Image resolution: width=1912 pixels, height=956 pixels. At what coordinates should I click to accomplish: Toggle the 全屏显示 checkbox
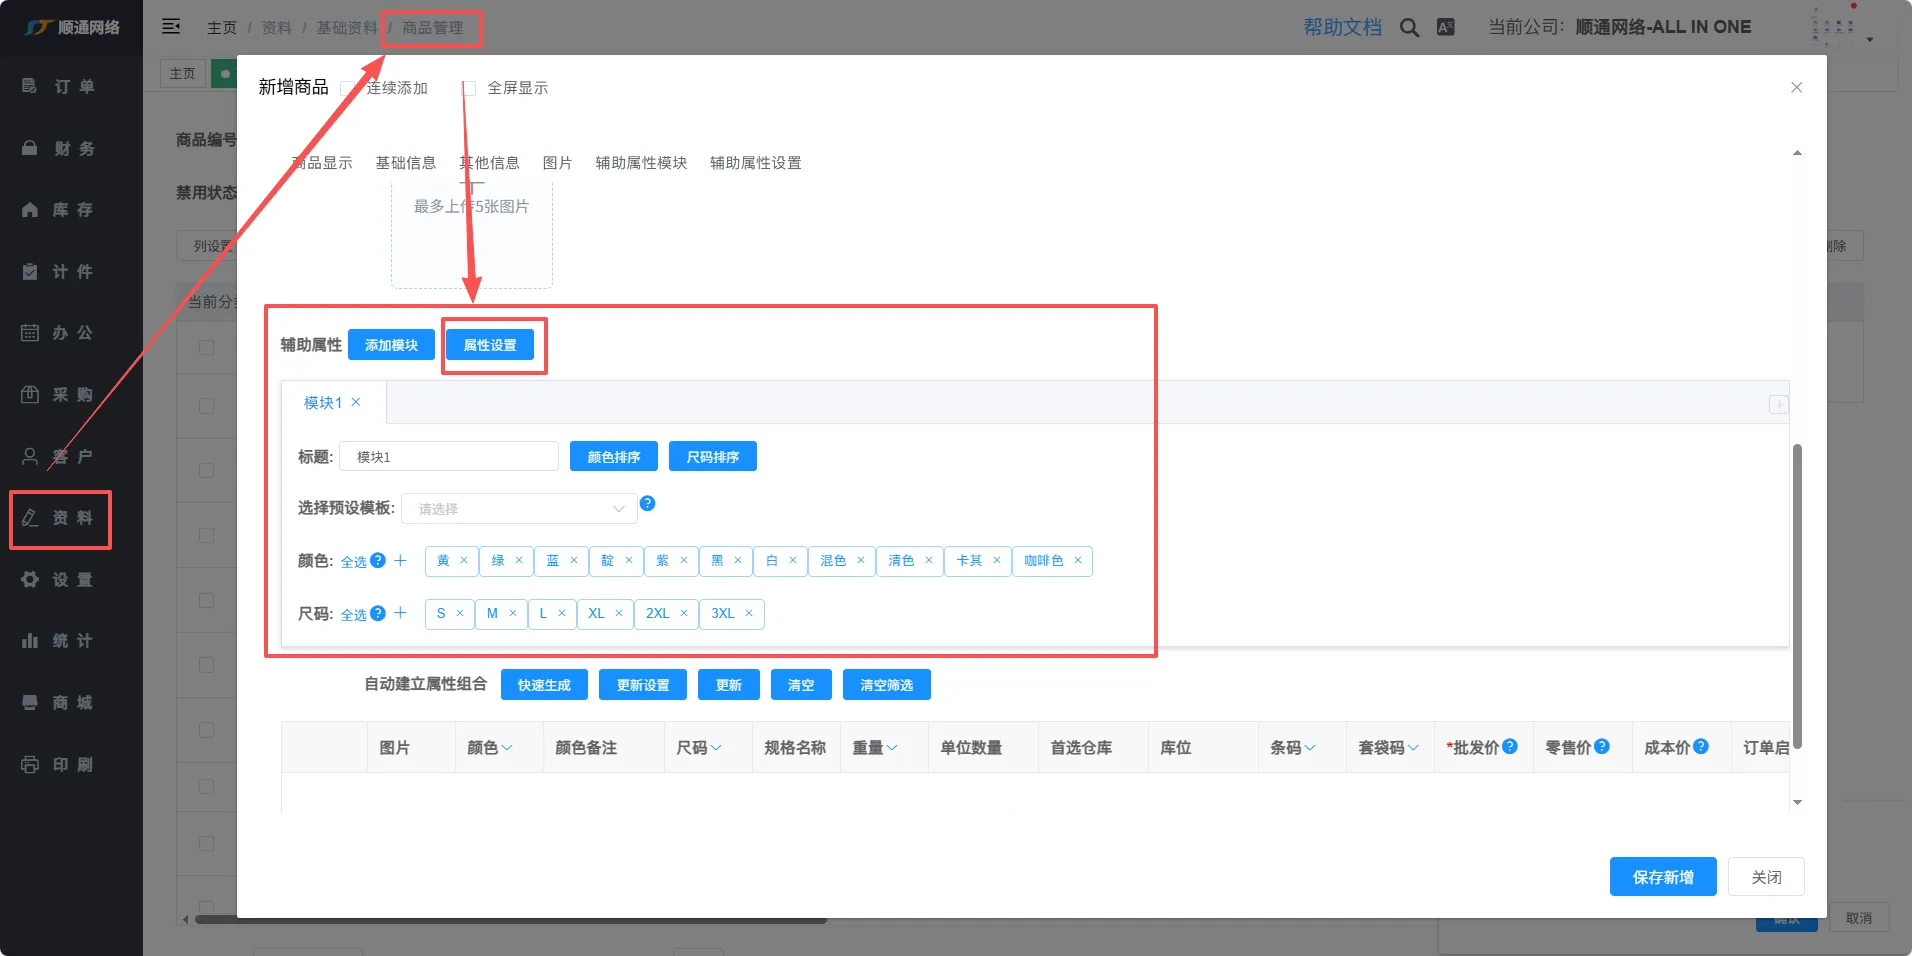468,88
